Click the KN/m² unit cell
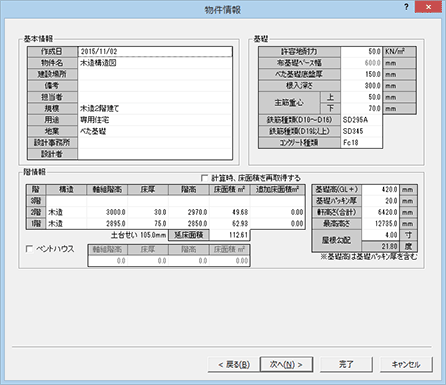This screenshot has height=385, width=446. [399, 52]
